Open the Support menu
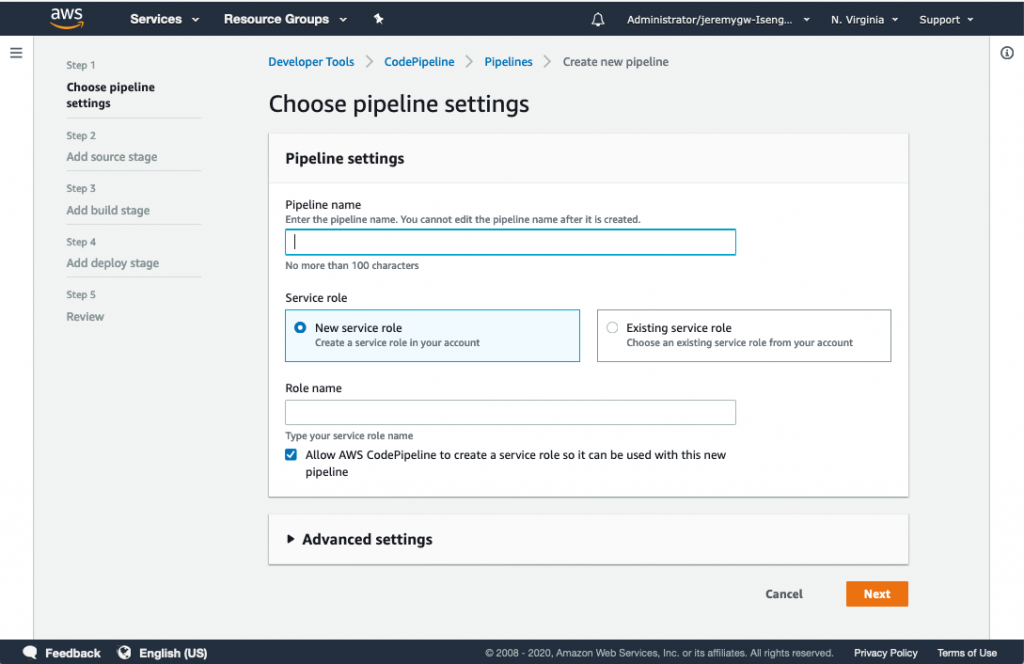 945,19
